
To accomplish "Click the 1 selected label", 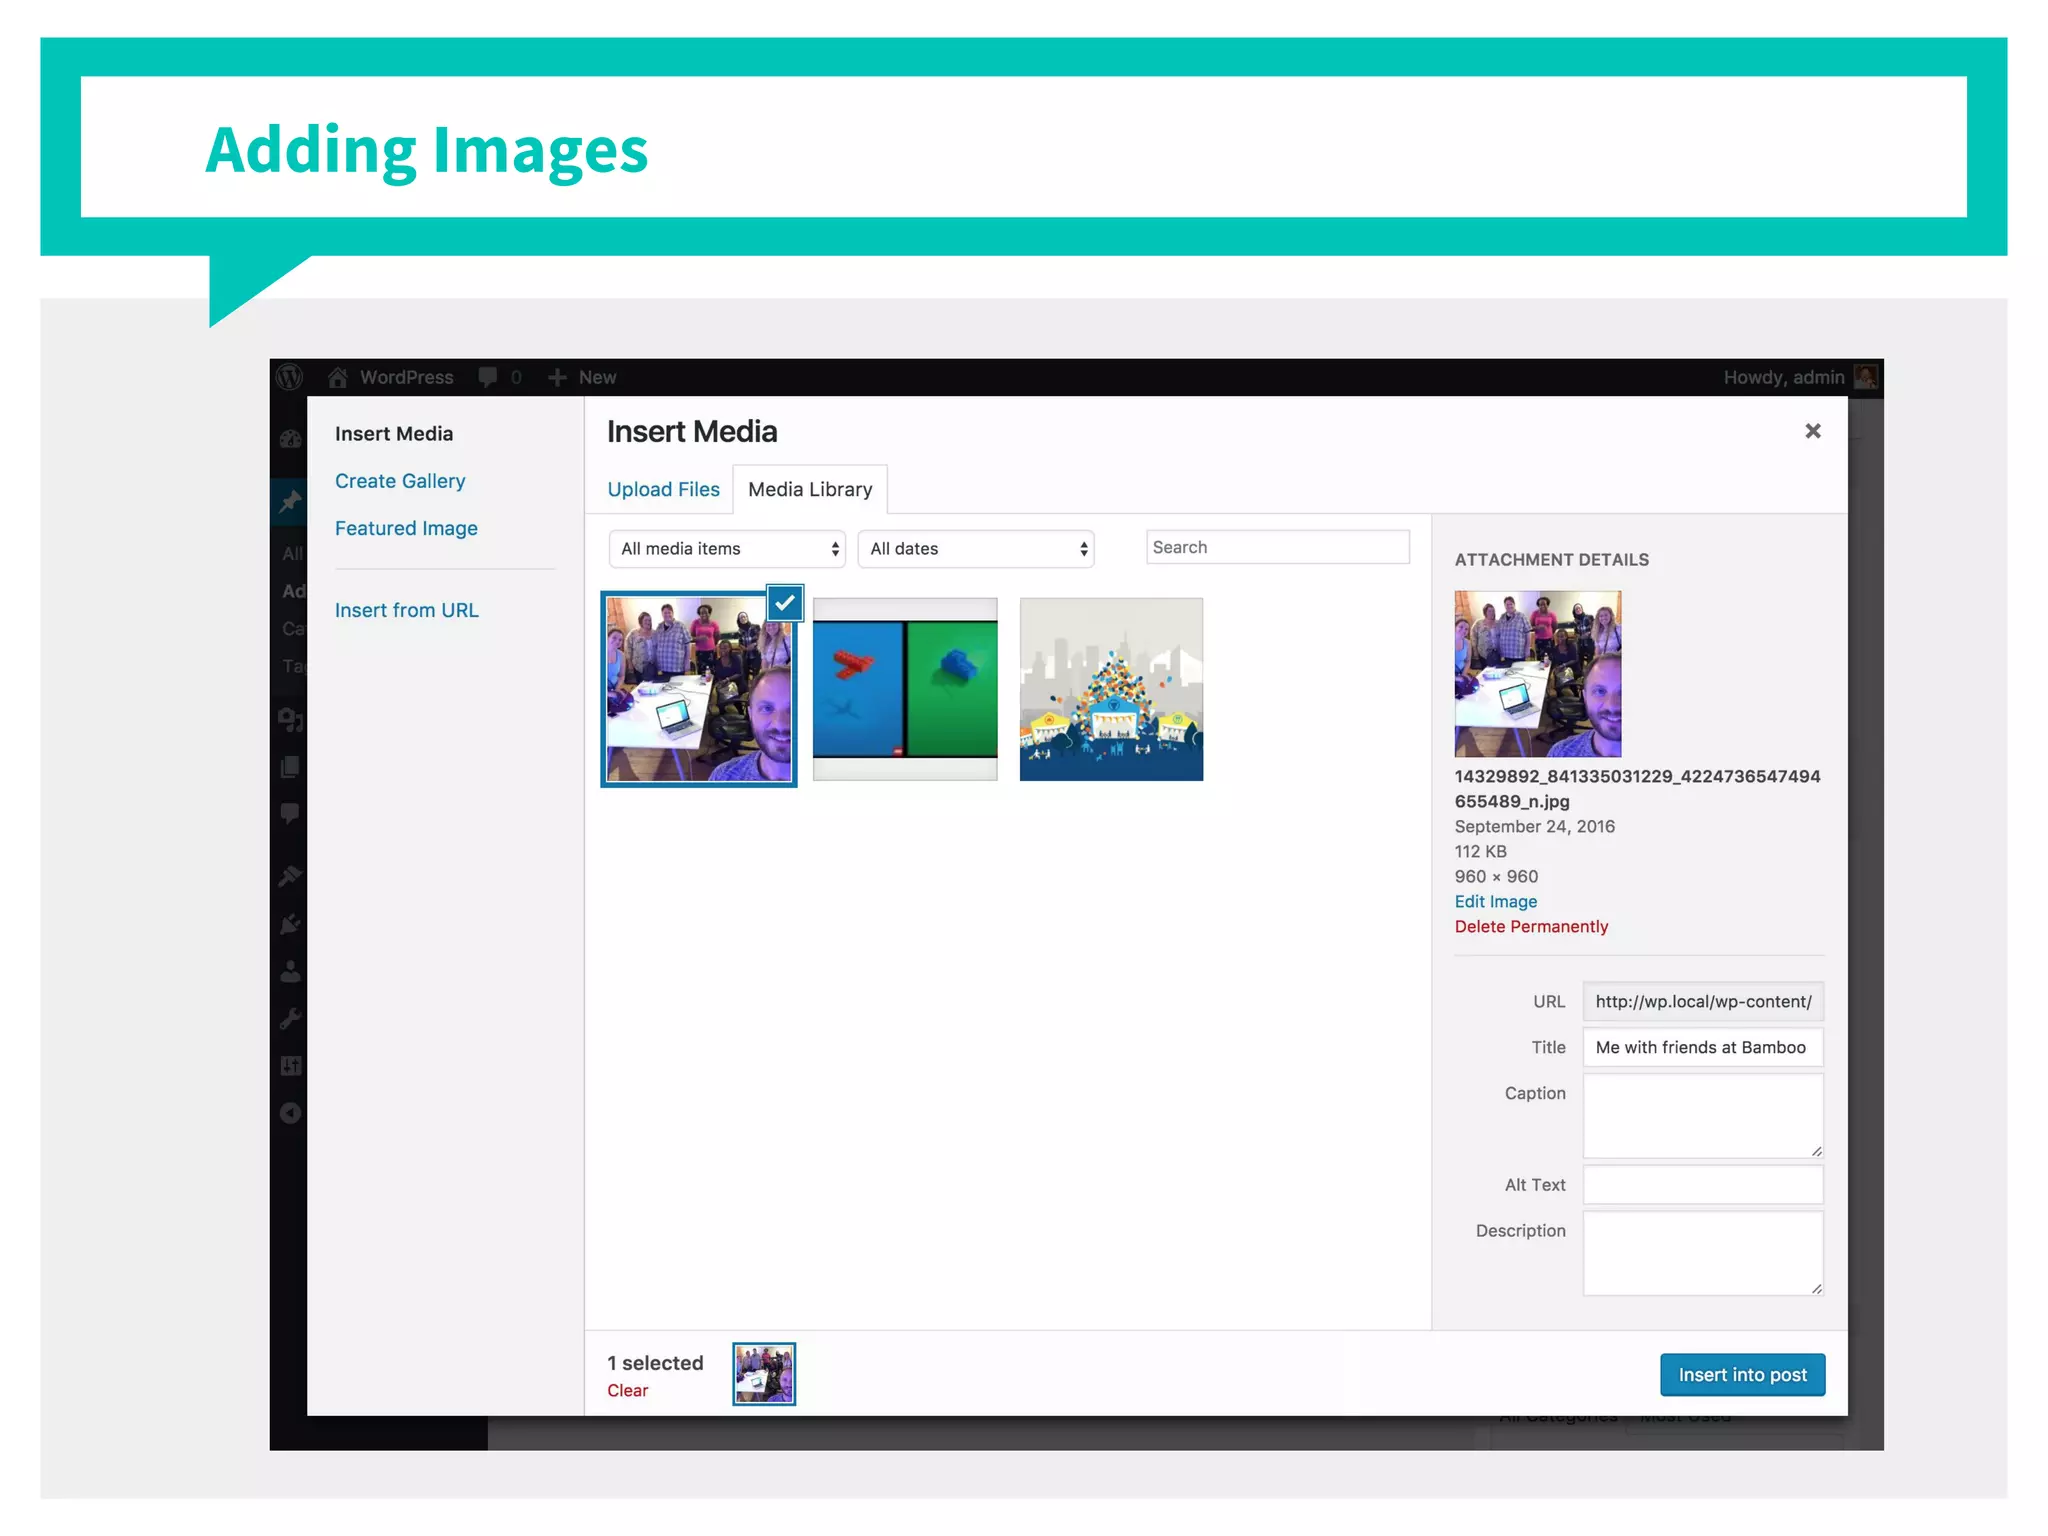I will point(655,1363).
